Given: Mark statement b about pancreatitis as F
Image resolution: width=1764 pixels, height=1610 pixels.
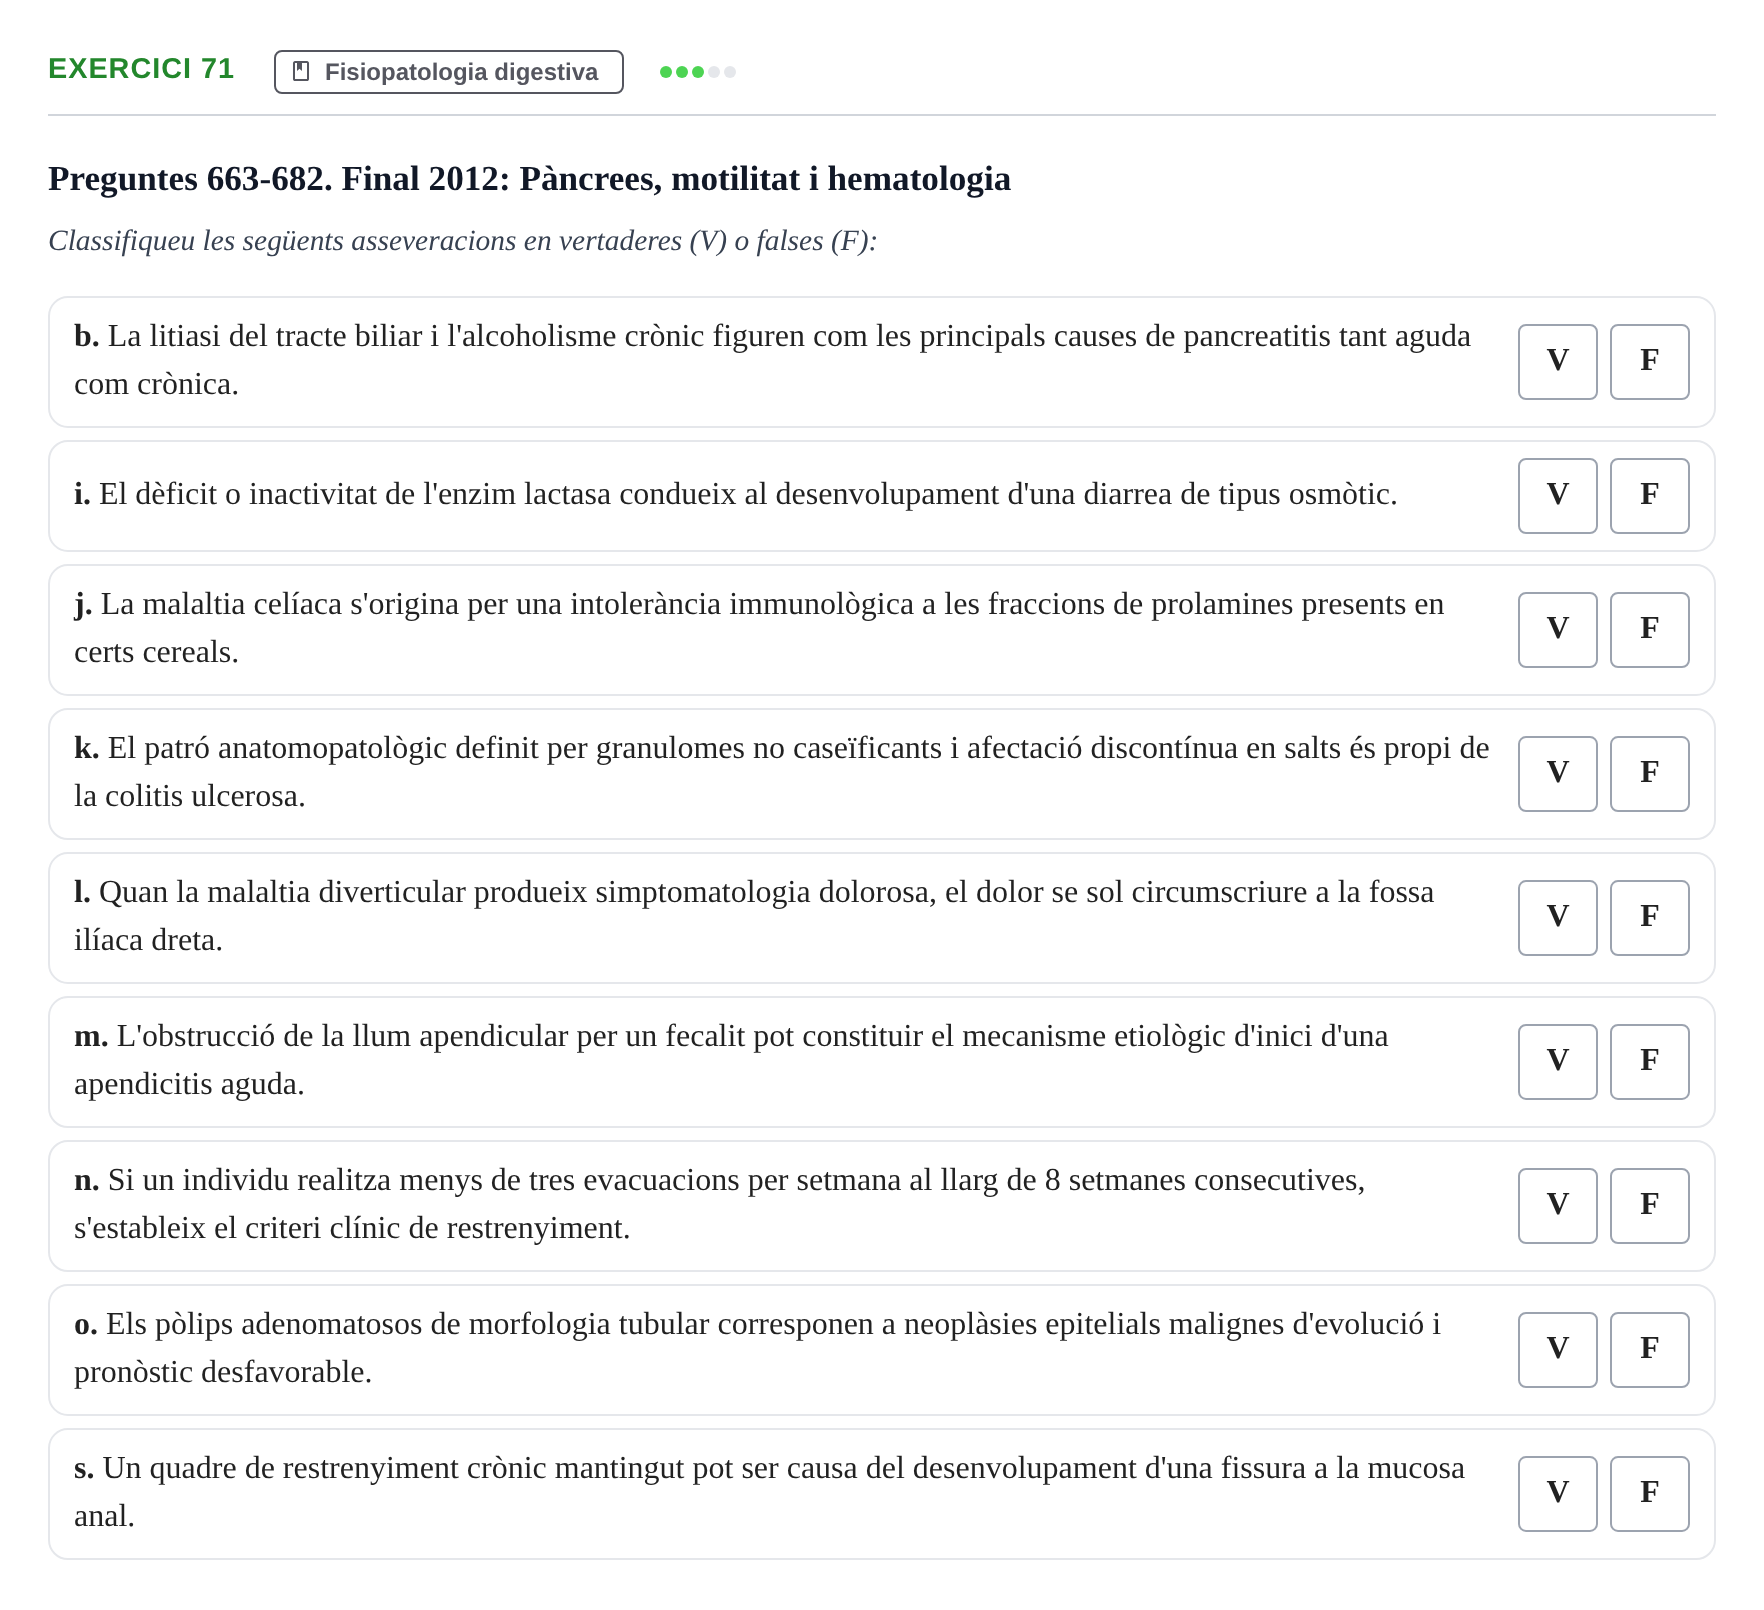Looking at the screenshot, I should [x=1649, y=362].
